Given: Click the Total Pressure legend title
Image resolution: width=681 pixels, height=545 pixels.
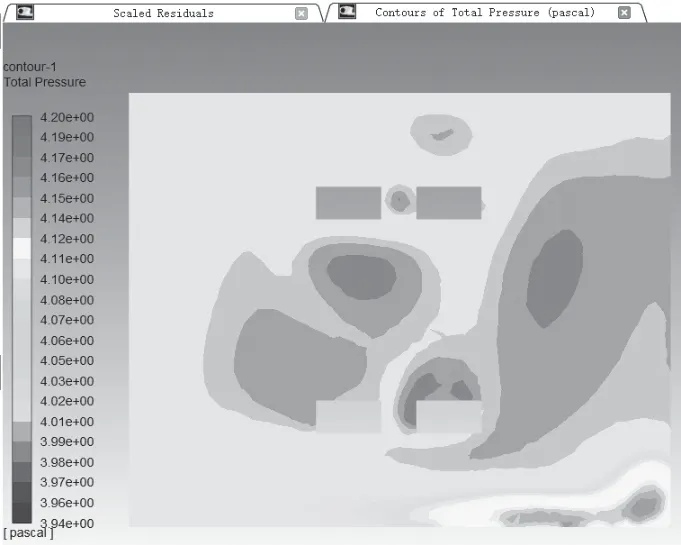Looking at the screenshot, I should click(45, 82).
